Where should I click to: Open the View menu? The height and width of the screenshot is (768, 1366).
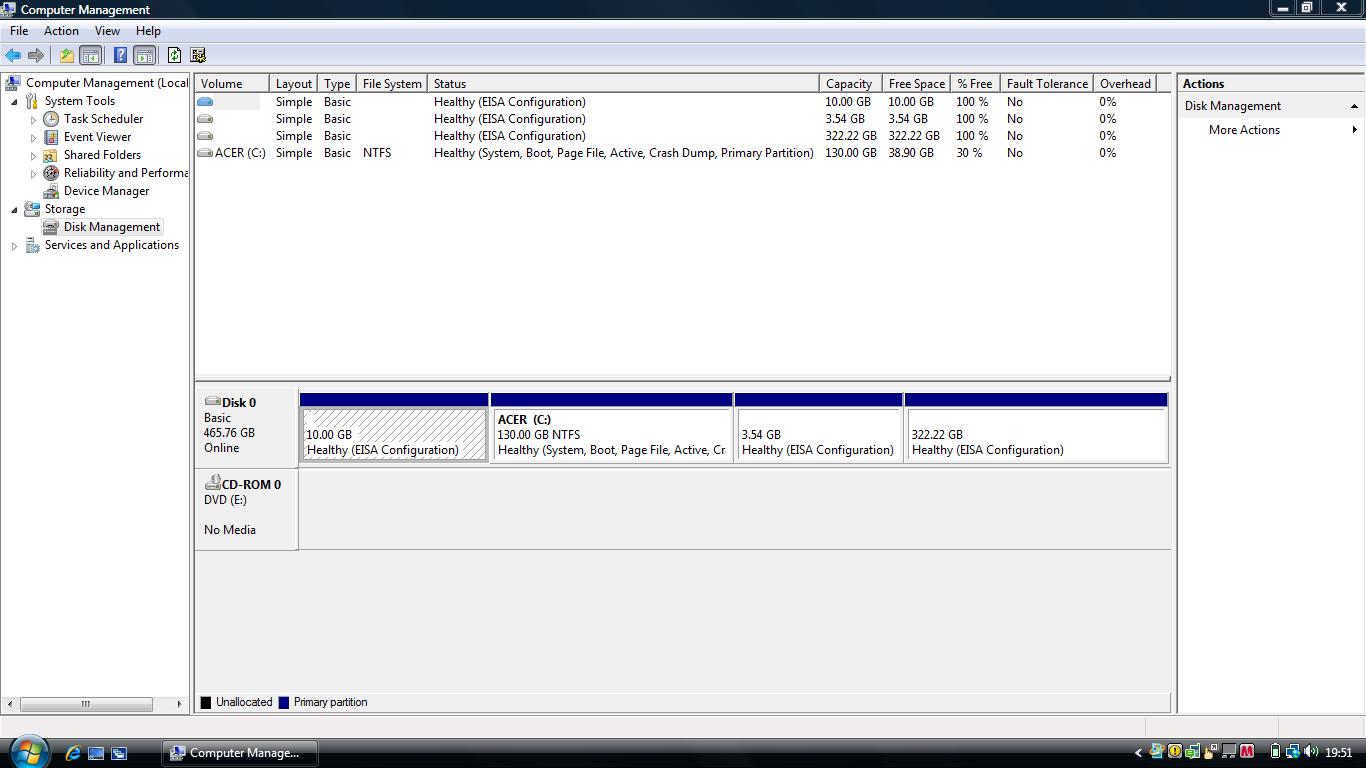pyautogui.click(x=107, y=31)
